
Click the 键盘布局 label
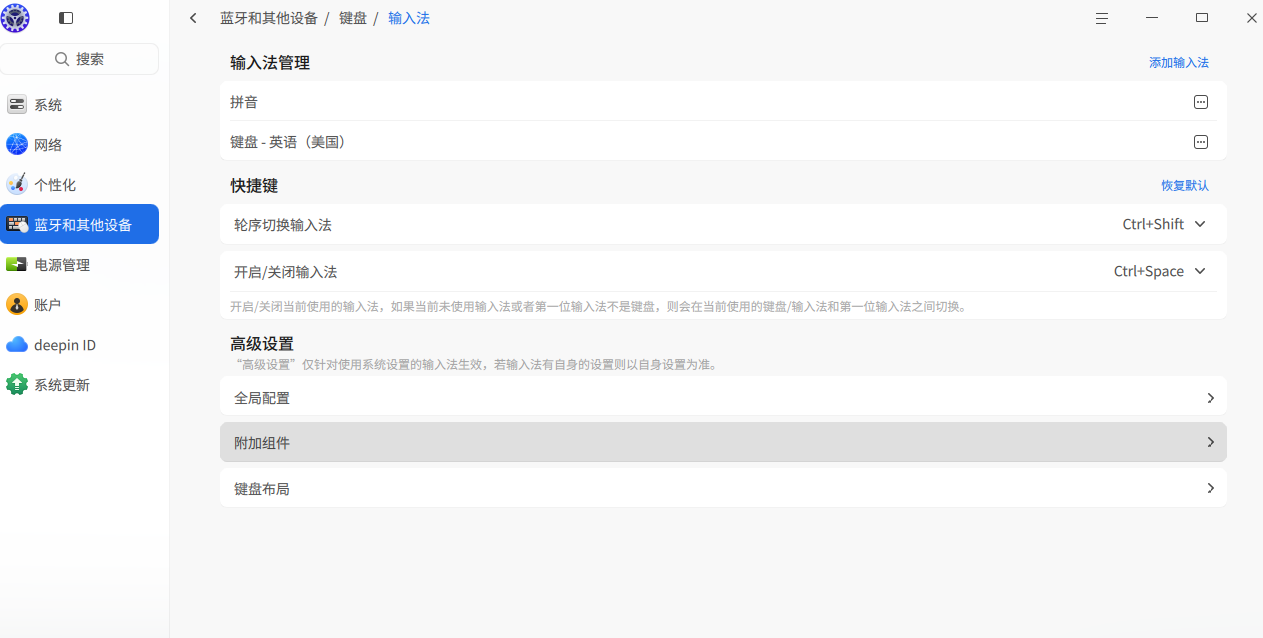[x=262, y=490]
